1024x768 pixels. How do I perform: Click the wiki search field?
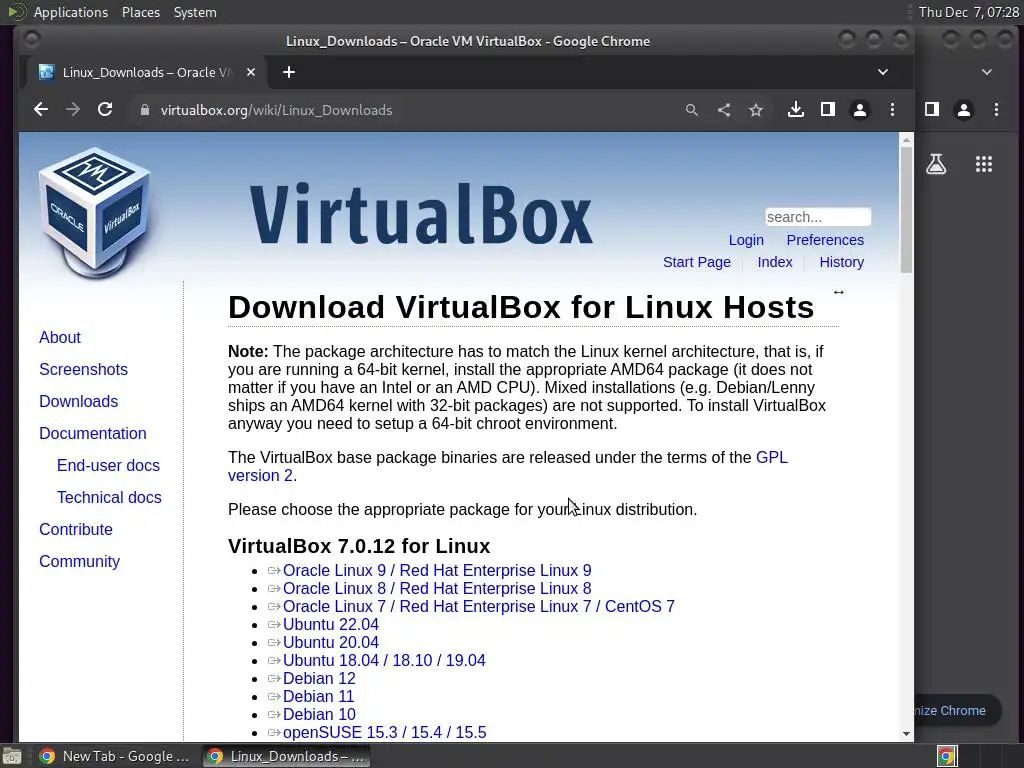pos(818,217)
